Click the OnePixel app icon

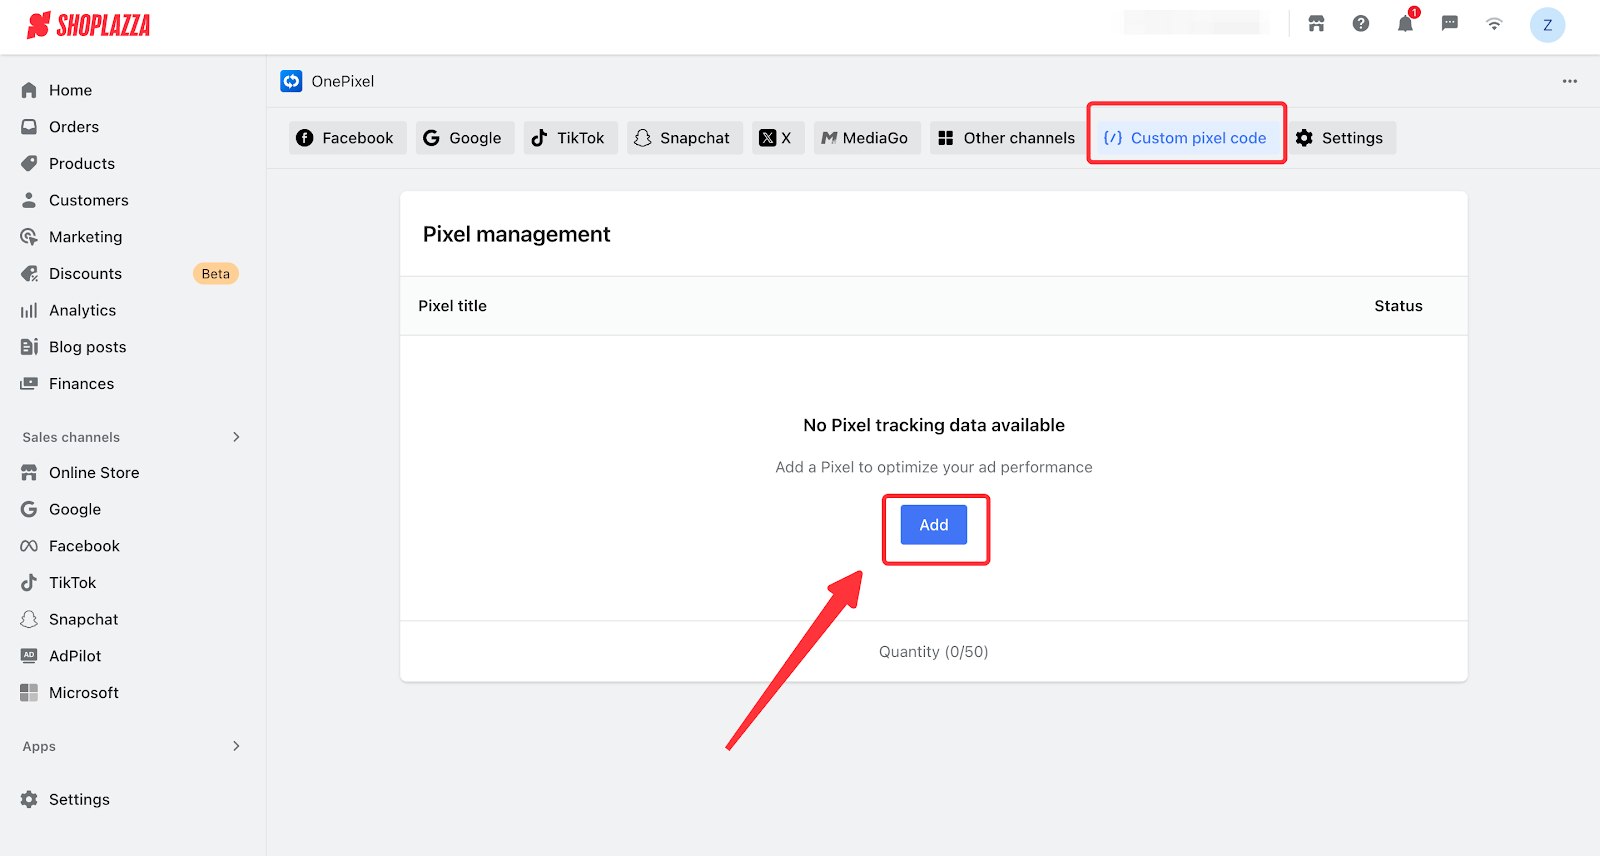point(291,81)
